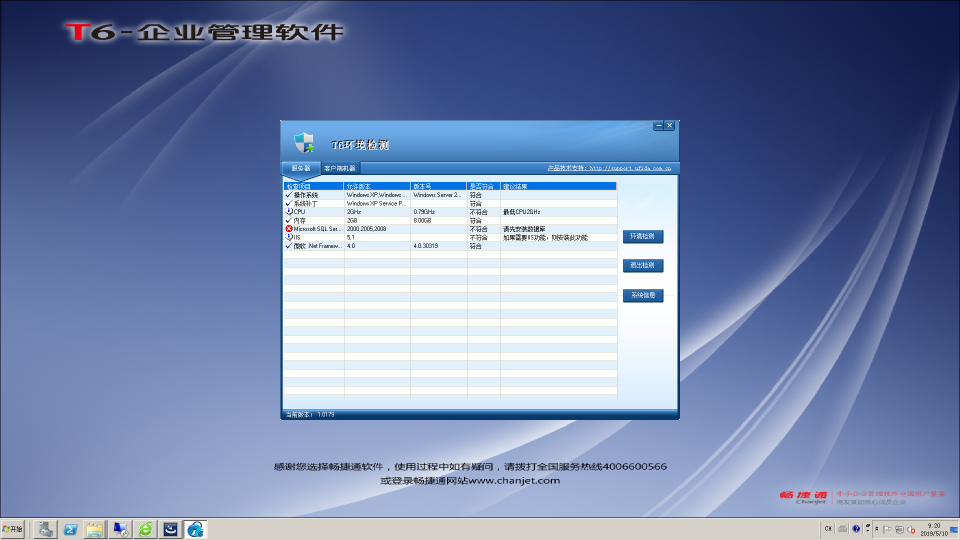Select the IIS row label
This screenshot has width=960, height=540.
[297, 238]
